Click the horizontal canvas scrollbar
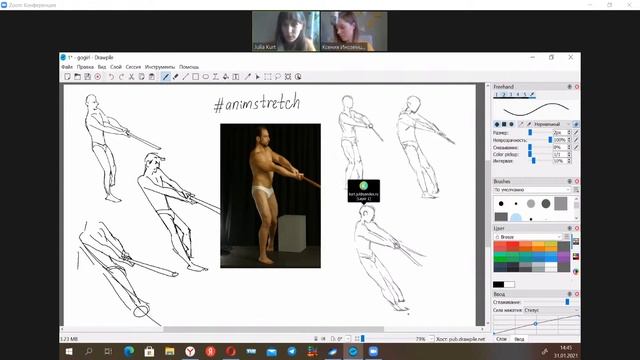 coord(273,329)
